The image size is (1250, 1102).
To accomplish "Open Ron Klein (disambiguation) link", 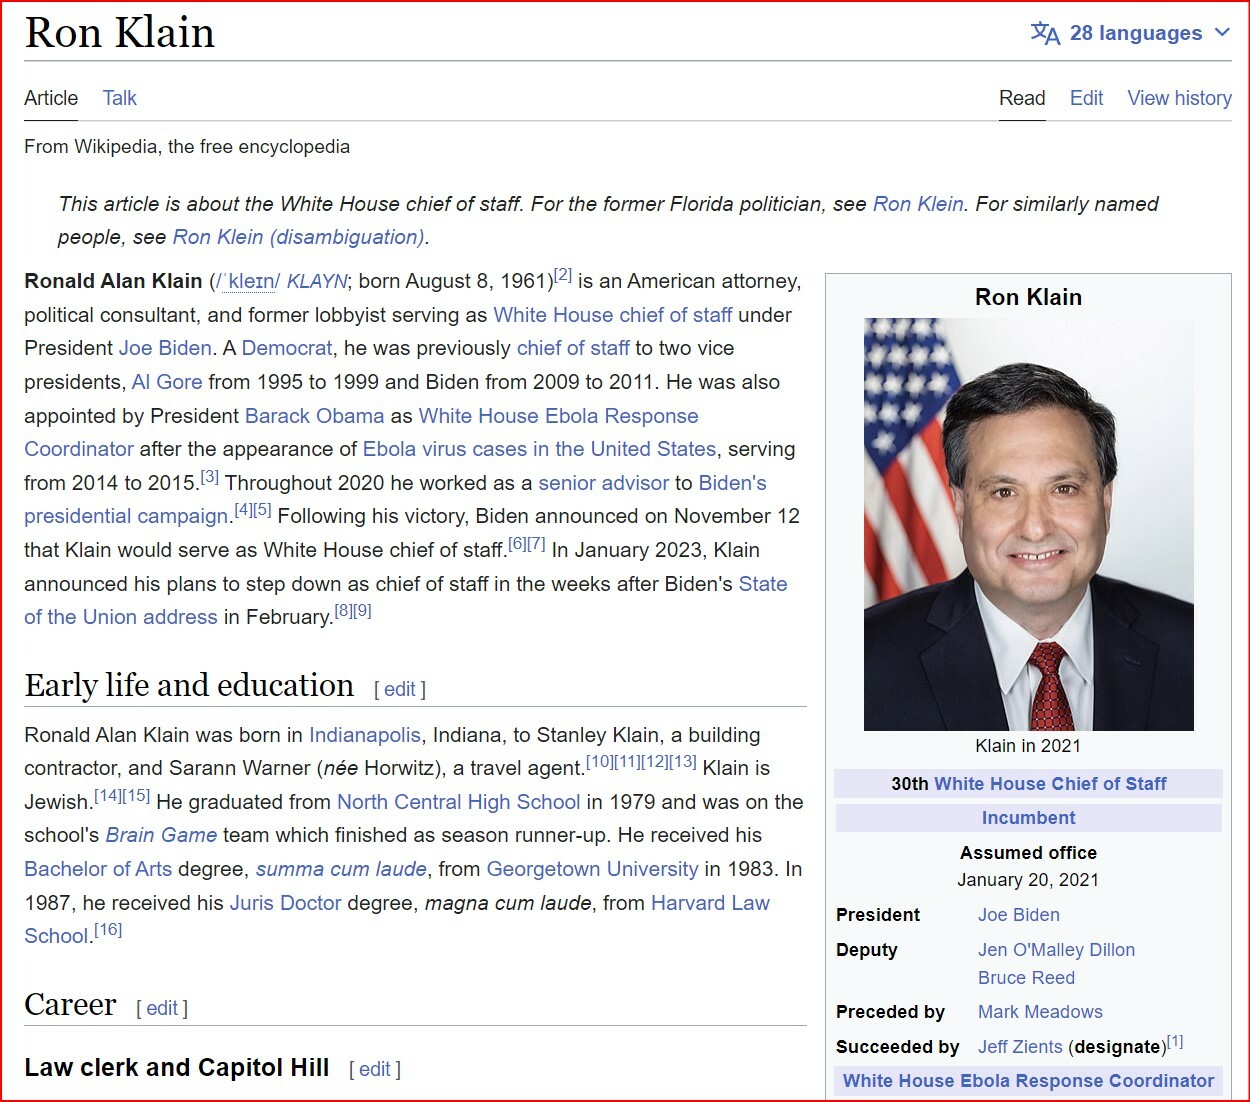I will pyautogui.click(x=299, y=237).
